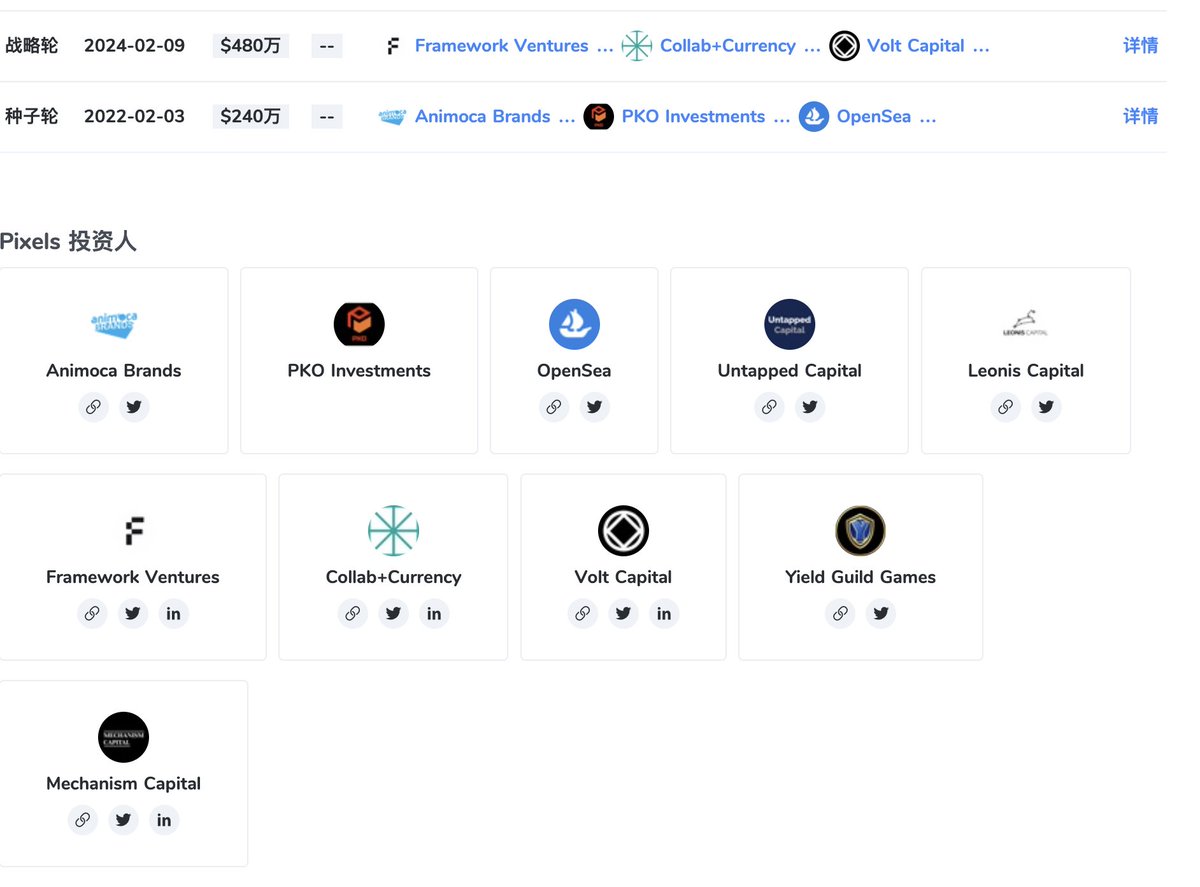Click the Mechanism Capital card logo

pos(123,737)
